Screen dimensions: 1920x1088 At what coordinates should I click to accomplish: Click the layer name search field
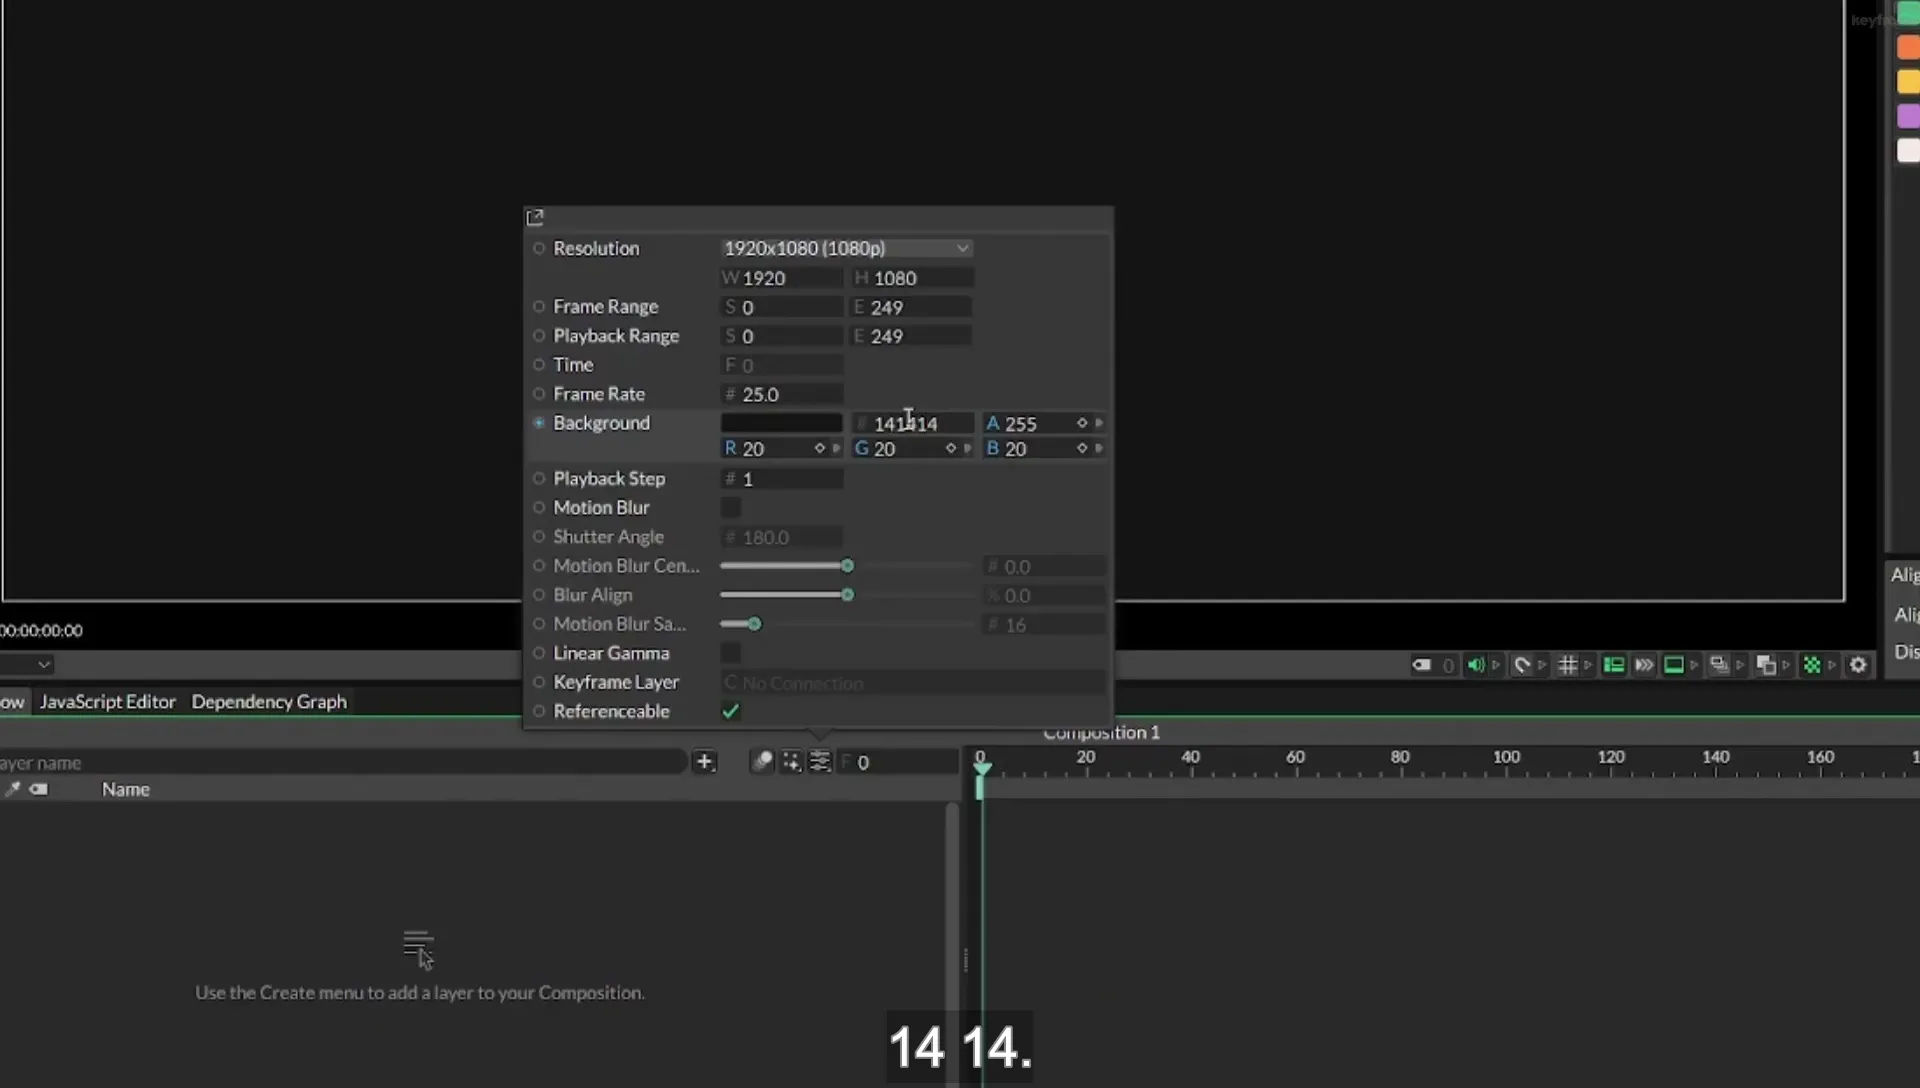pyautogui.click(x=343, y=763)
